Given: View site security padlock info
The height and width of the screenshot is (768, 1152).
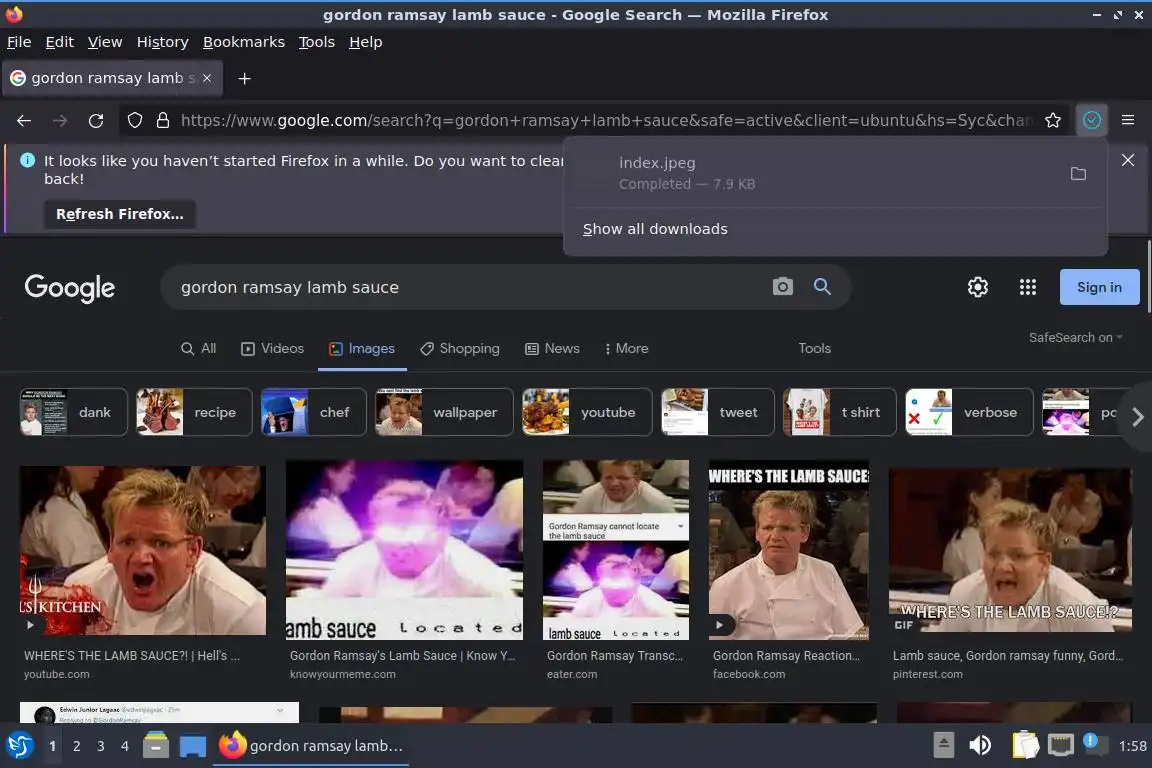Looking at the screenshot, I should point(163,121).
